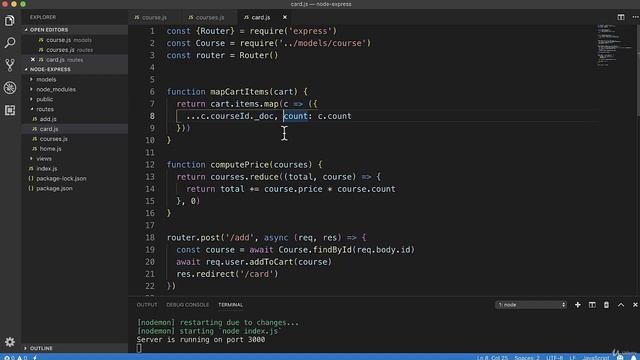Maximize the panel with up chevron
The width and height of the screenshot is (640, 360).
621,305
